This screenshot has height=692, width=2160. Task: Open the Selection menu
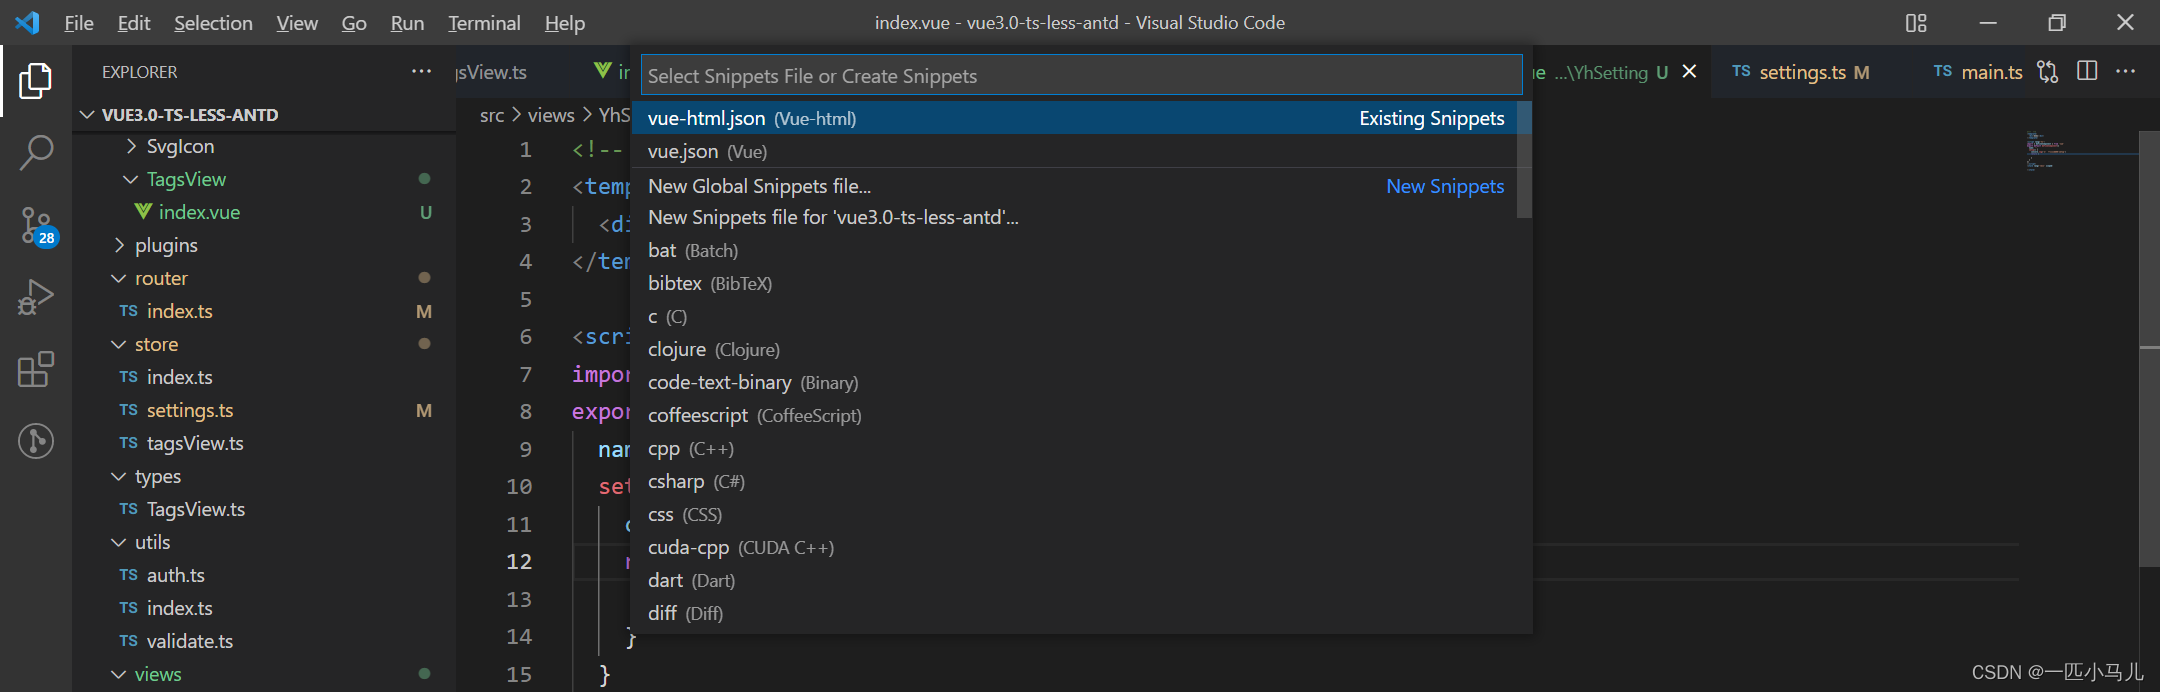213,23
